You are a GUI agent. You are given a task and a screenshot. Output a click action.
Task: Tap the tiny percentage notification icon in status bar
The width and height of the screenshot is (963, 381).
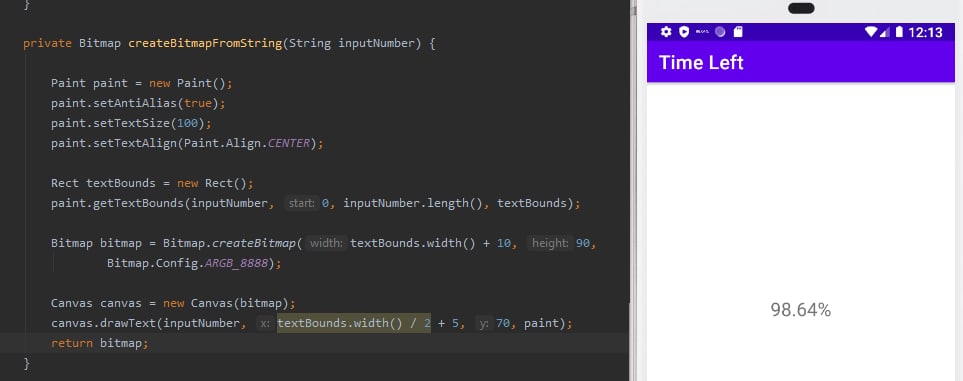point(702,32)
